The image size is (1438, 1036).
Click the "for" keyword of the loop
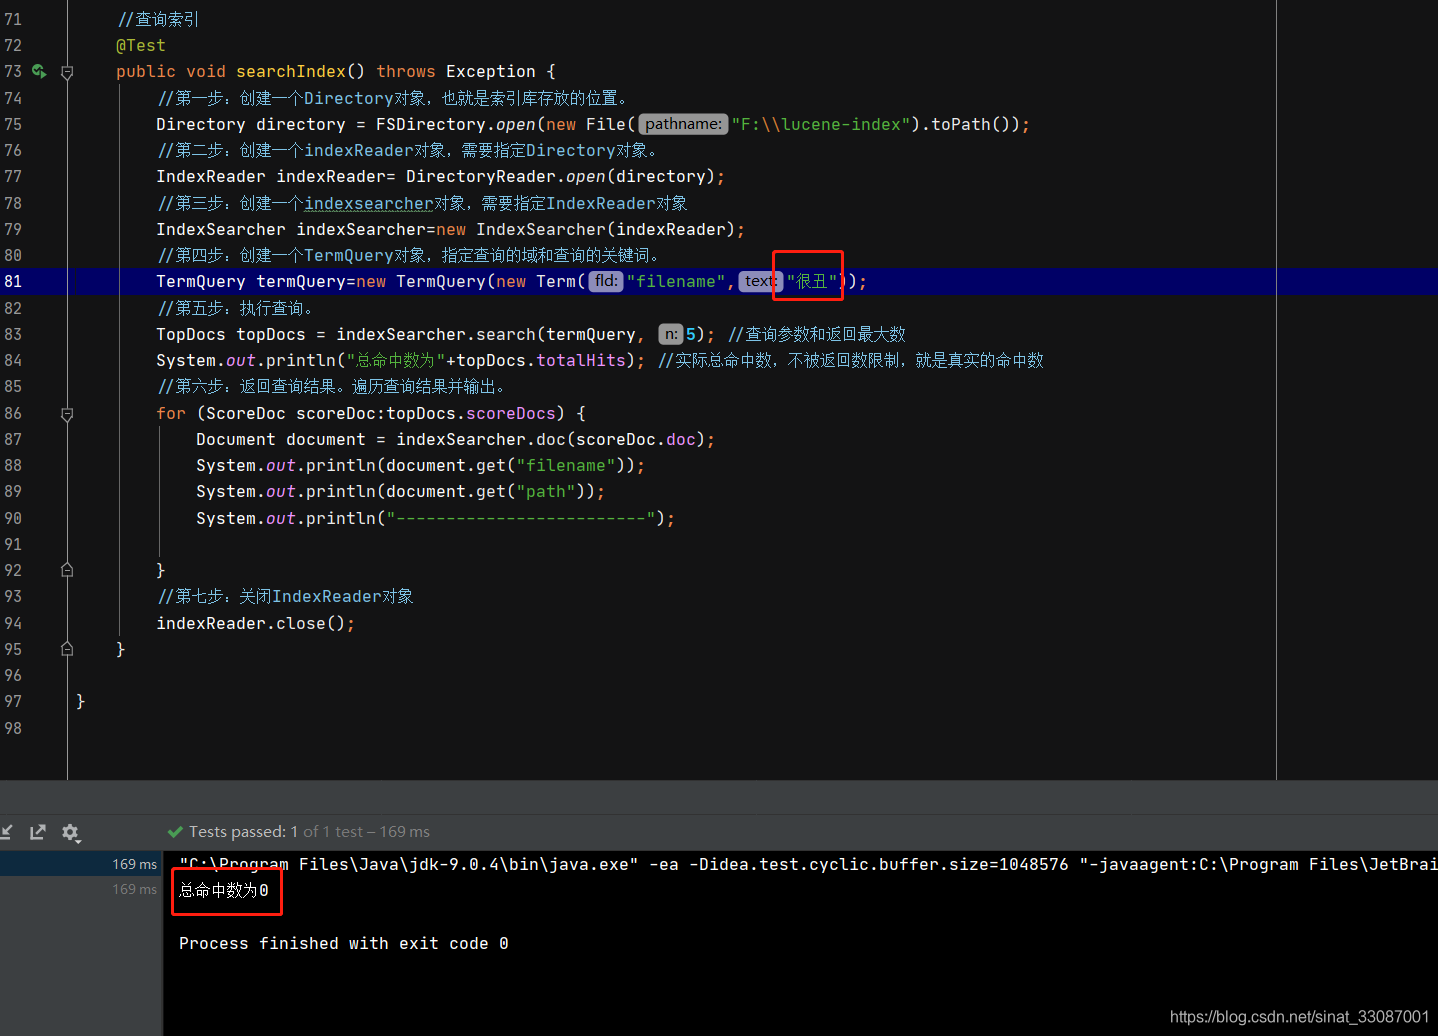[x=171, y=413]
